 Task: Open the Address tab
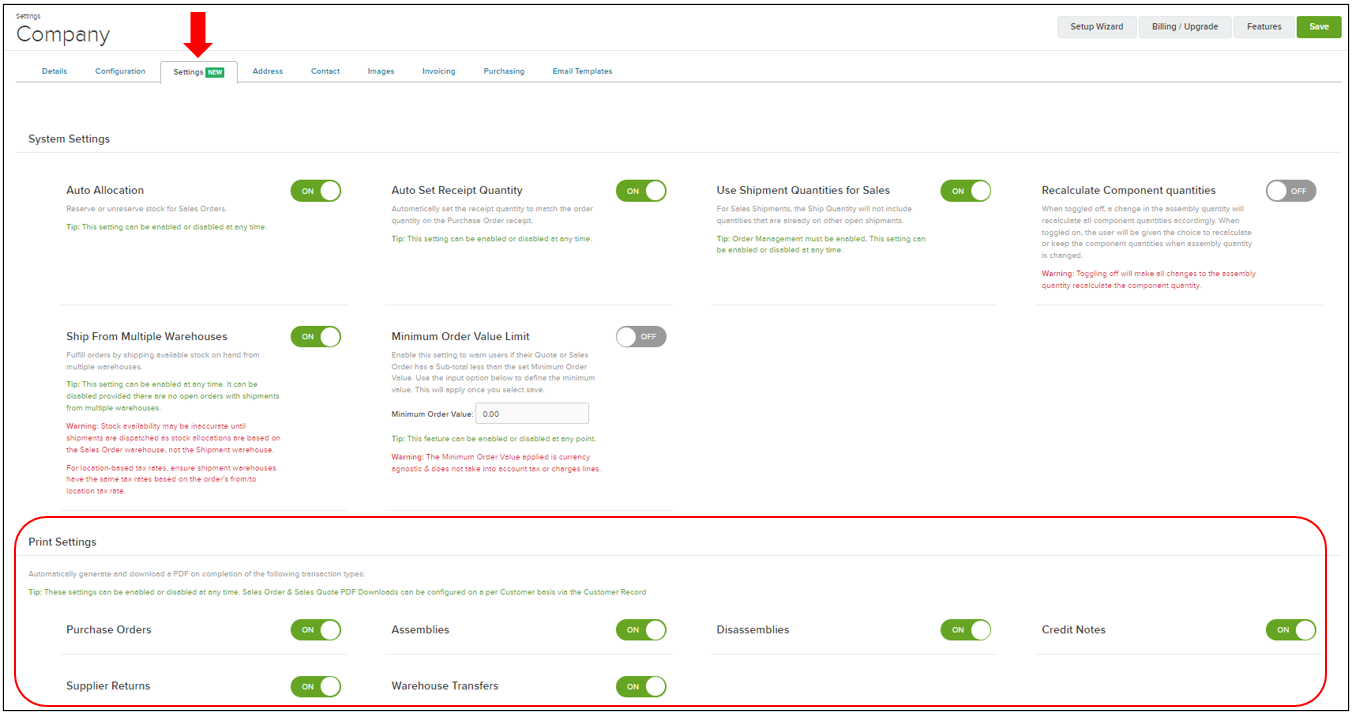pyautogui.click(x=267, y=71)
